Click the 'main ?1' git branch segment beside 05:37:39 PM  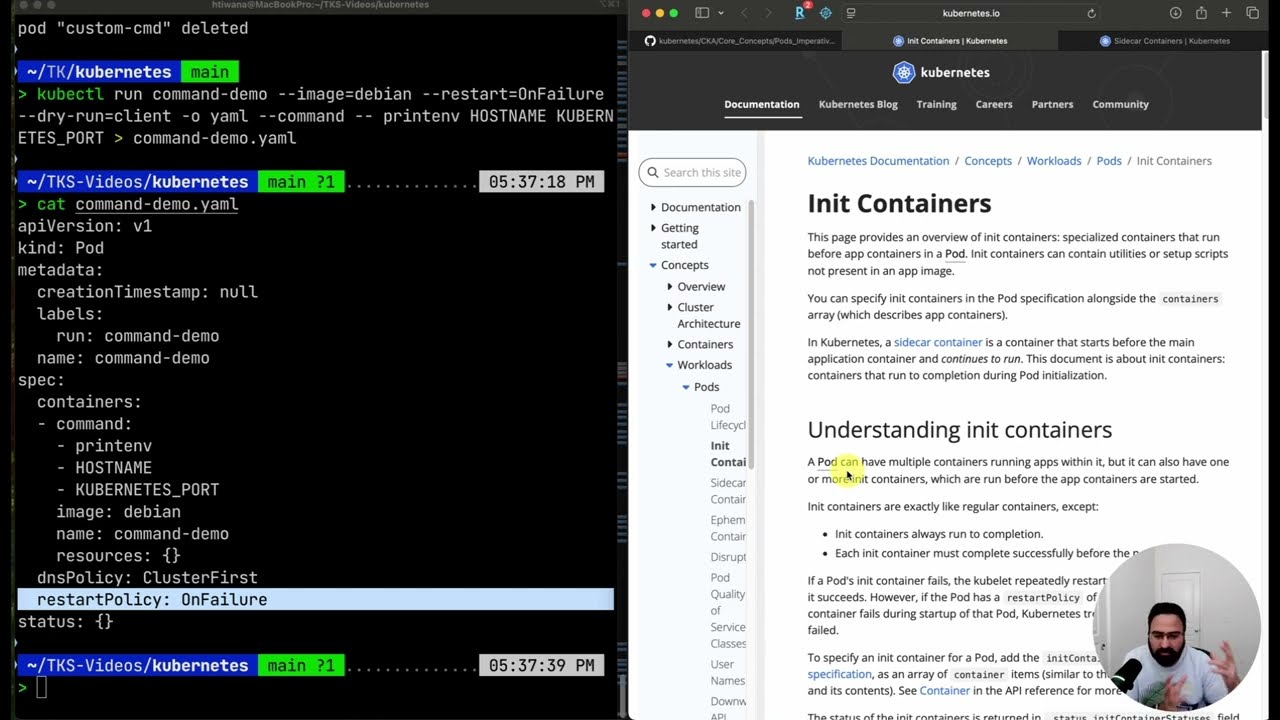[x=301, y=666]
